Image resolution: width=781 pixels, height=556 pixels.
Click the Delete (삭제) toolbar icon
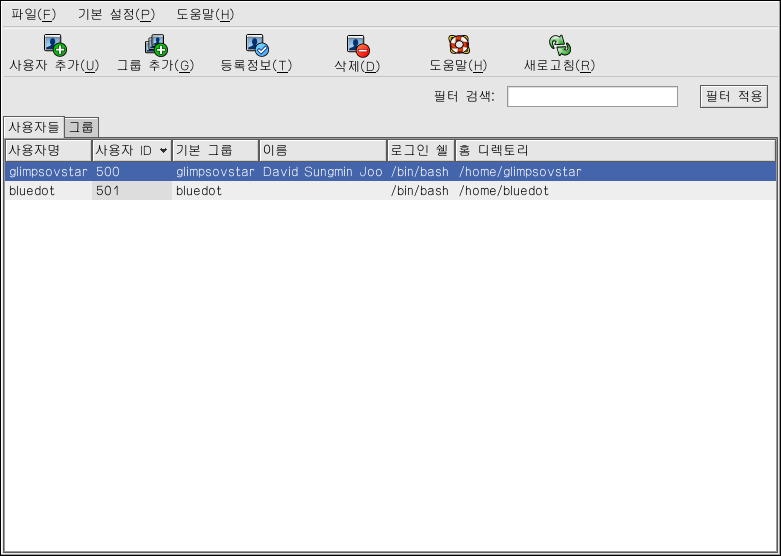click(357, 45)
